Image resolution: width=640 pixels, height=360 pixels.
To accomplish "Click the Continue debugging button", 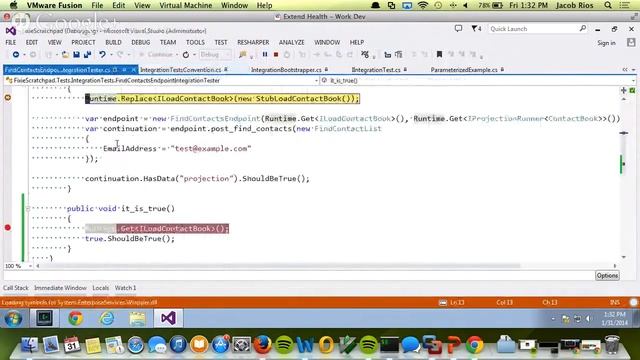I will pos(156,55).
